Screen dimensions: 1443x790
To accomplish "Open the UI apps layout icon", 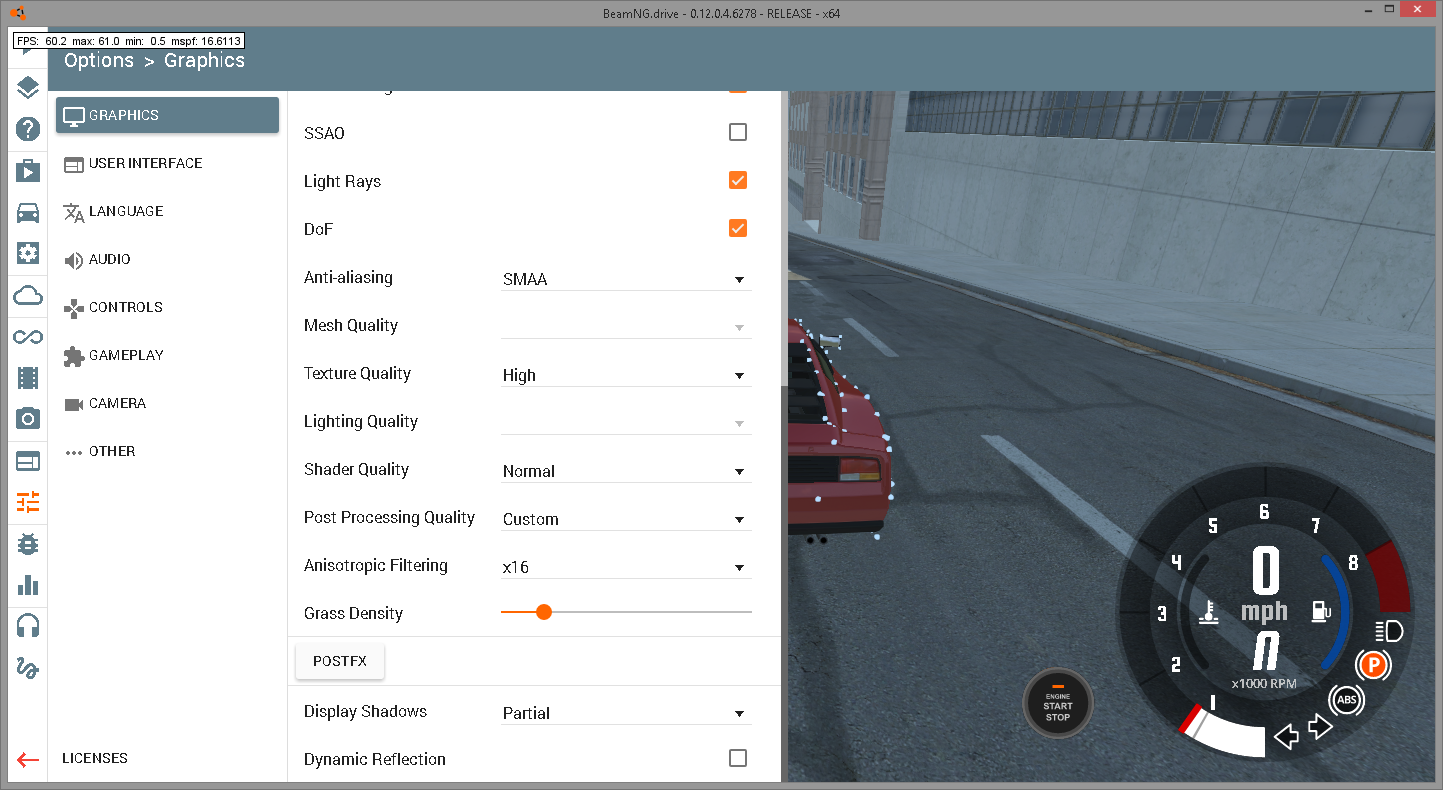I will pyautogui.click(x=27, y=461).
